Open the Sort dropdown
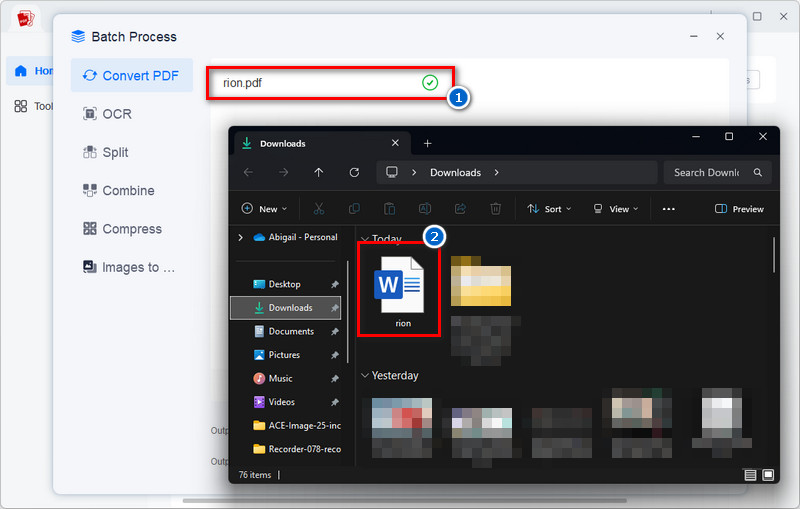 pos(549,209)
